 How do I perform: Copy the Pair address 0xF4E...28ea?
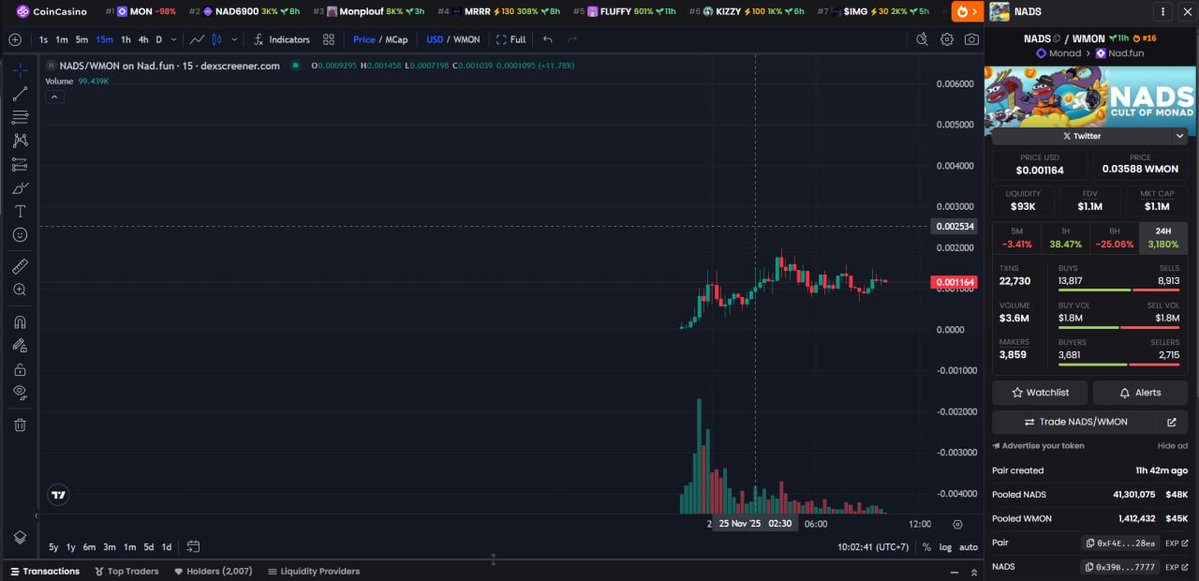(1120, 543)
